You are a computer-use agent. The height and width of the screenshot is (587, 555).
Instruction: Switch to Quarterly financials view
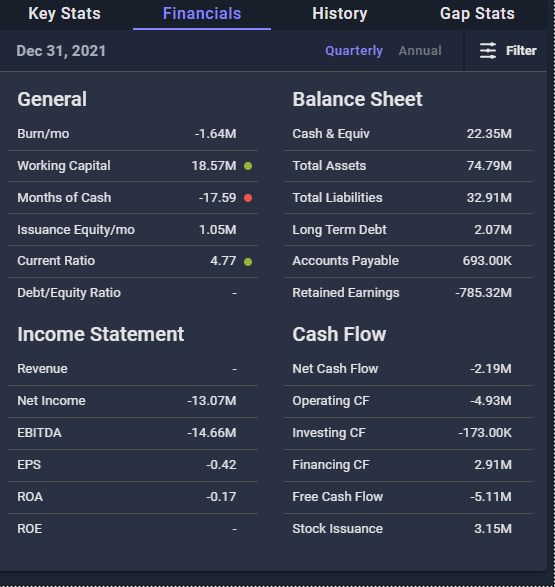click(x=354, y=51)
